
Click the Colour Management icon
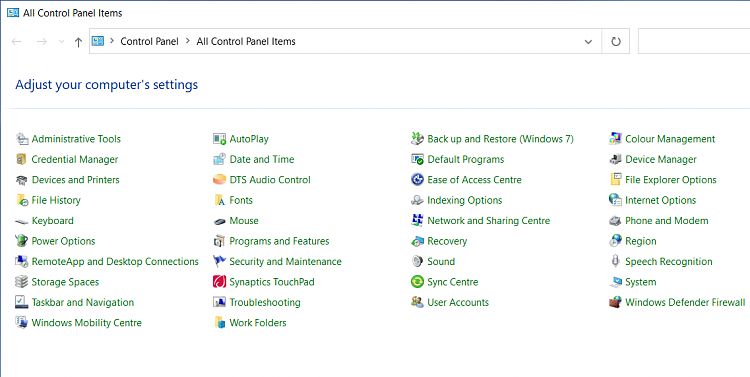click(615, 139)
